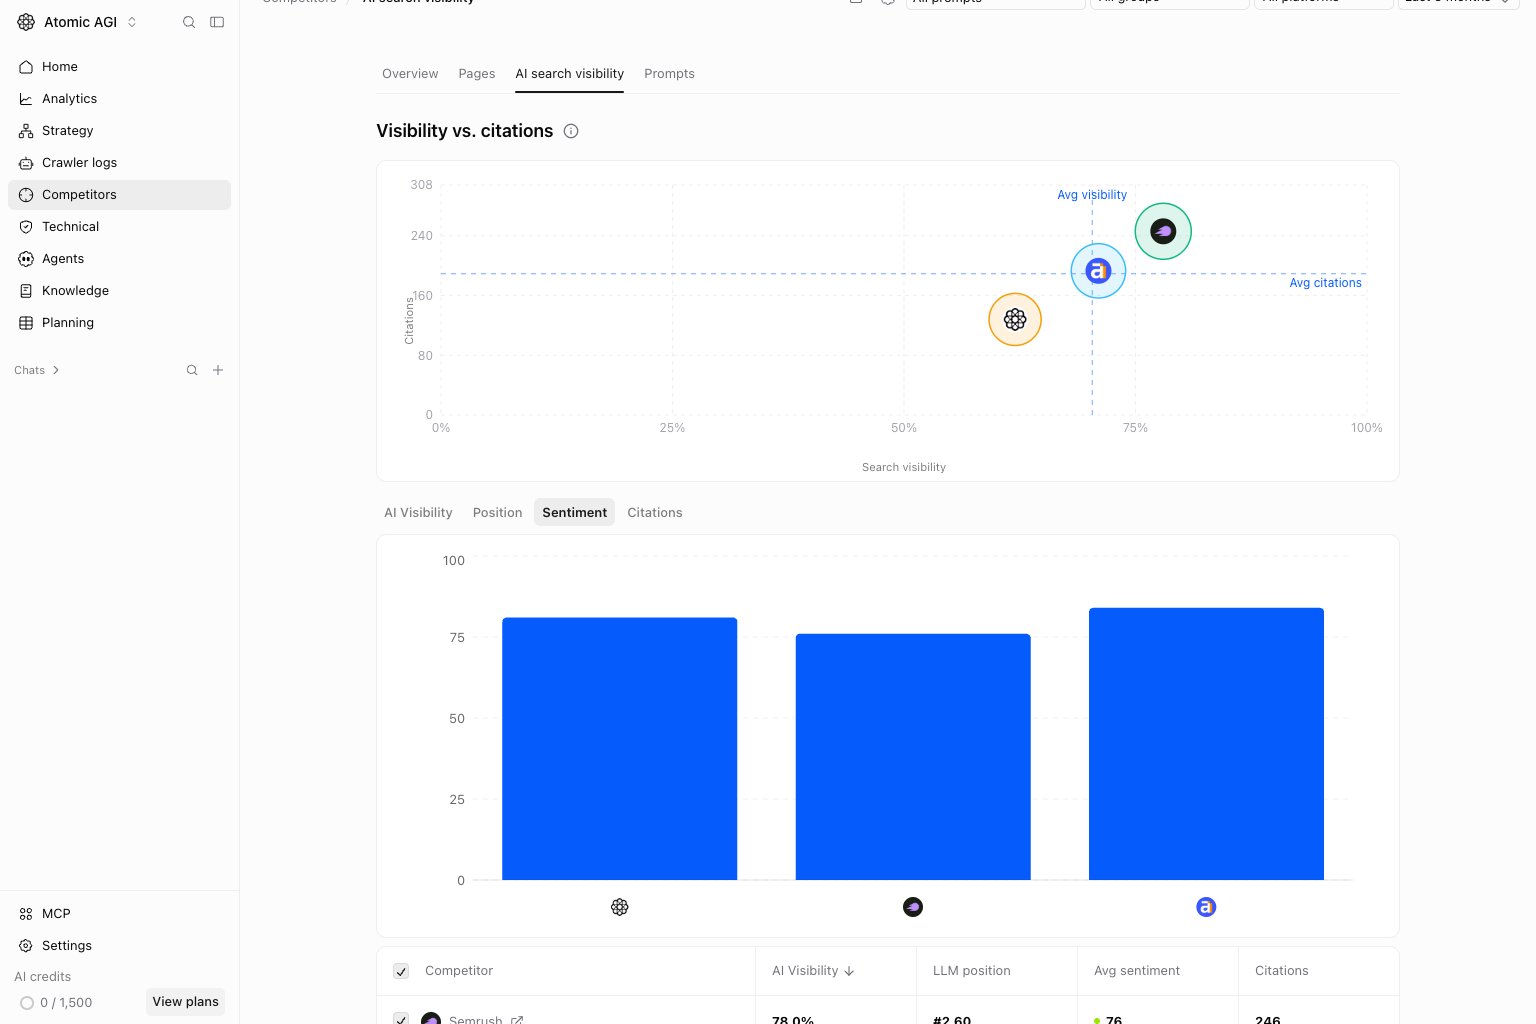Start a new chat with plus icon

pos(218,370)
